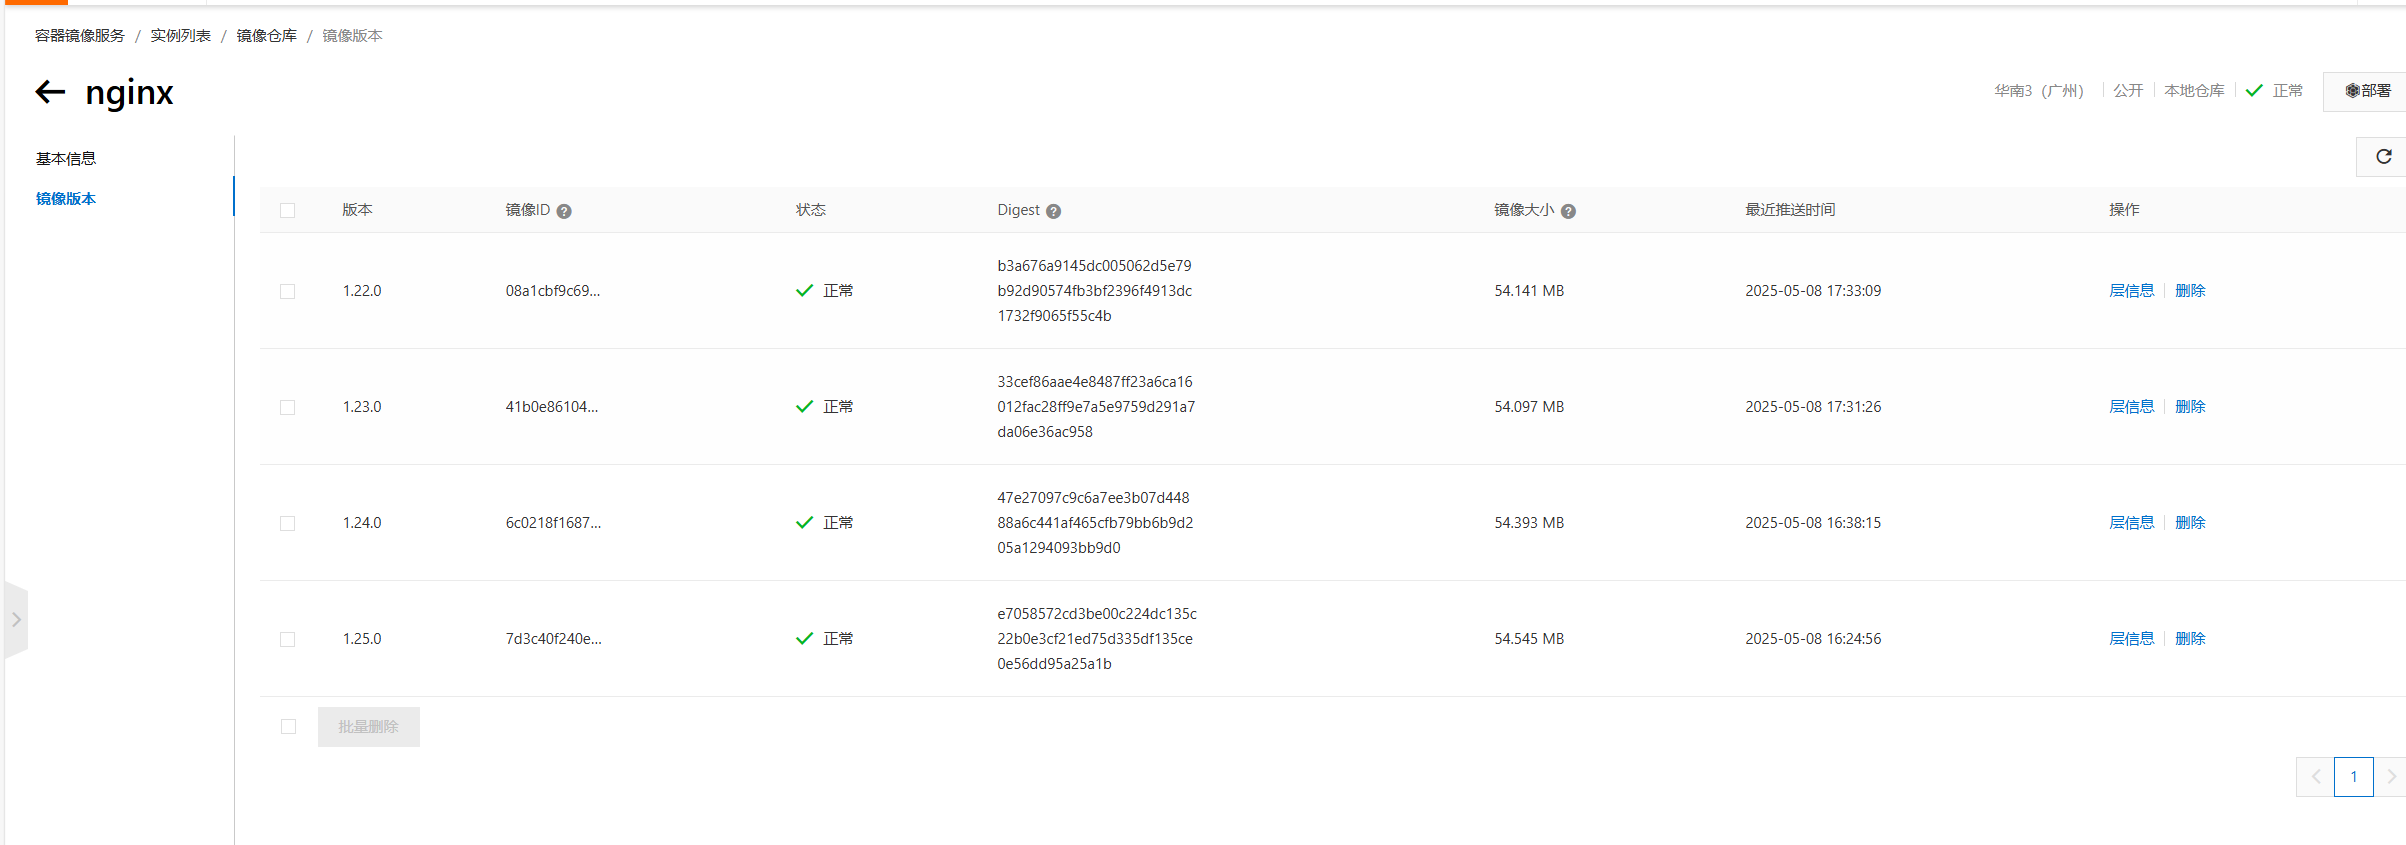Click size value 54.141 MB
2406x845 pixels.
[1529, 291]
